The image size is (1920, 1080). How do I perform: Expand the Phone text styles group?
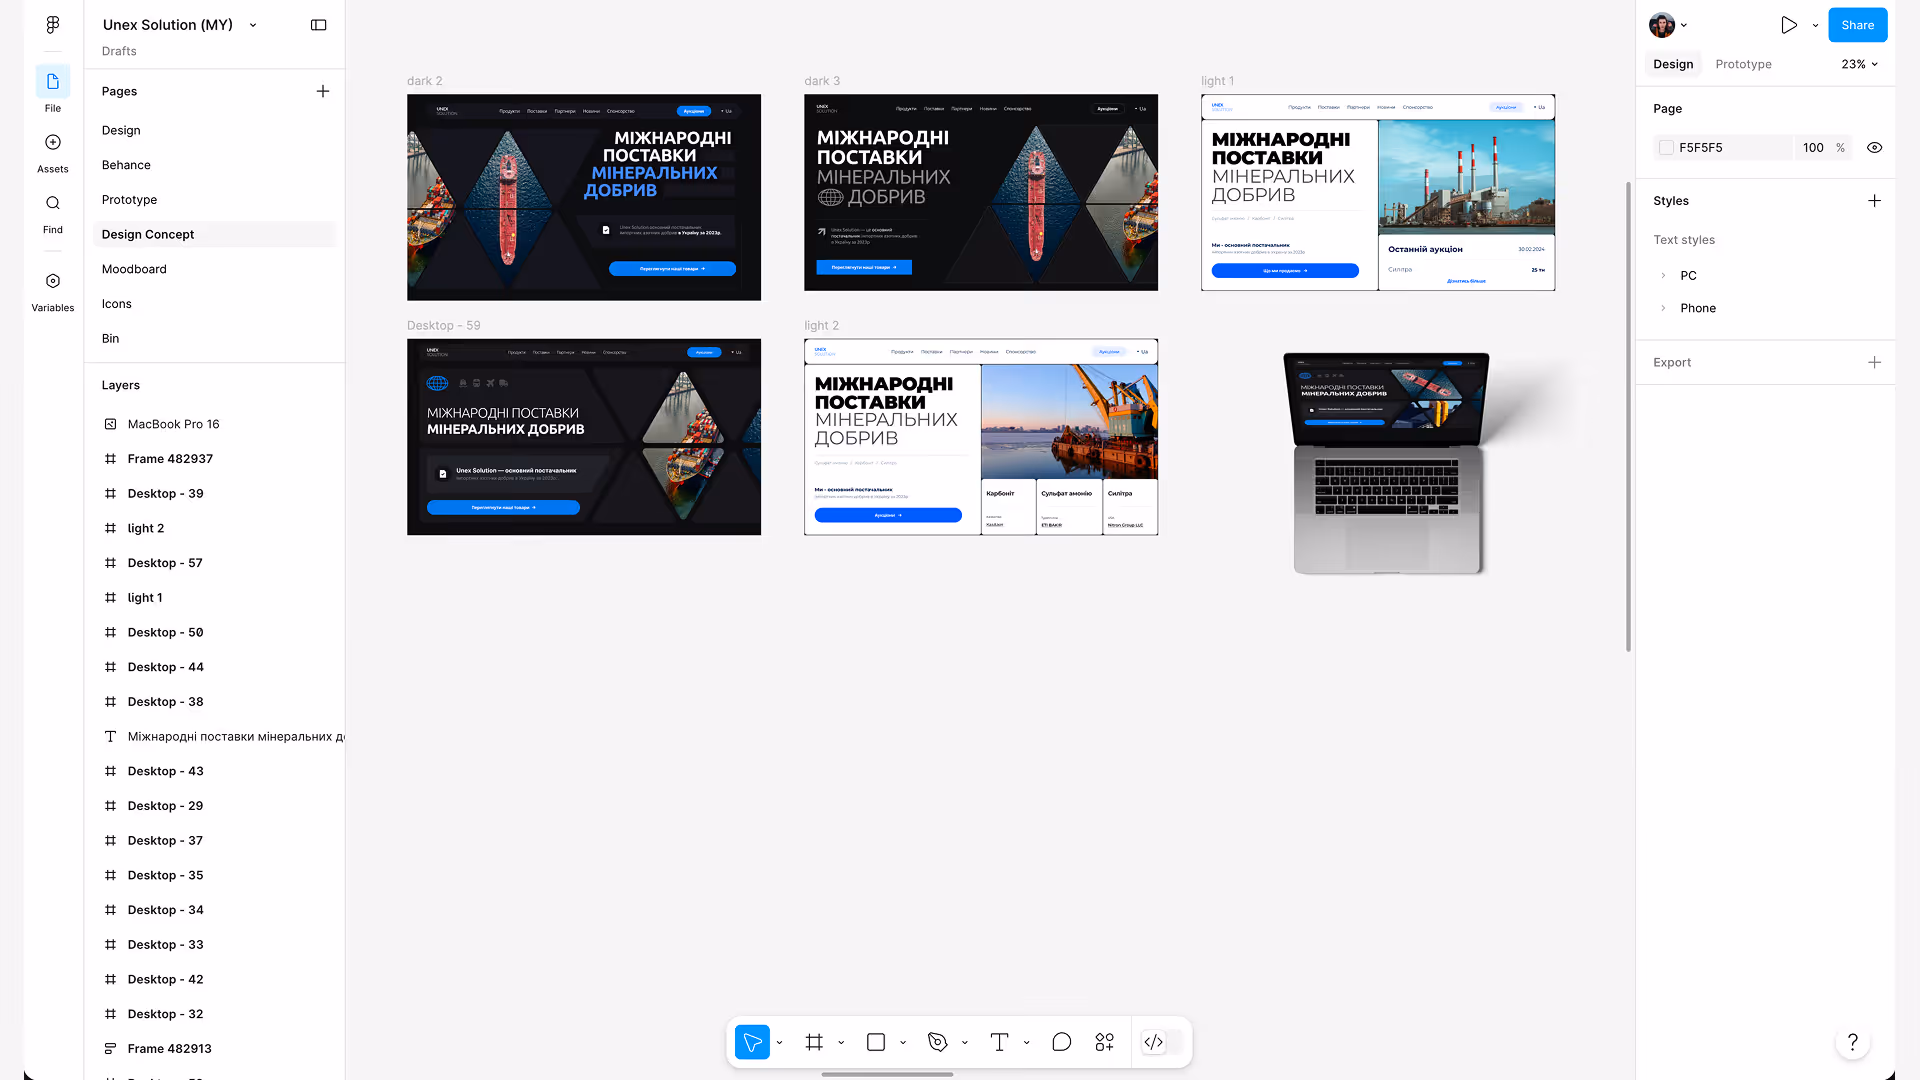1663,309
